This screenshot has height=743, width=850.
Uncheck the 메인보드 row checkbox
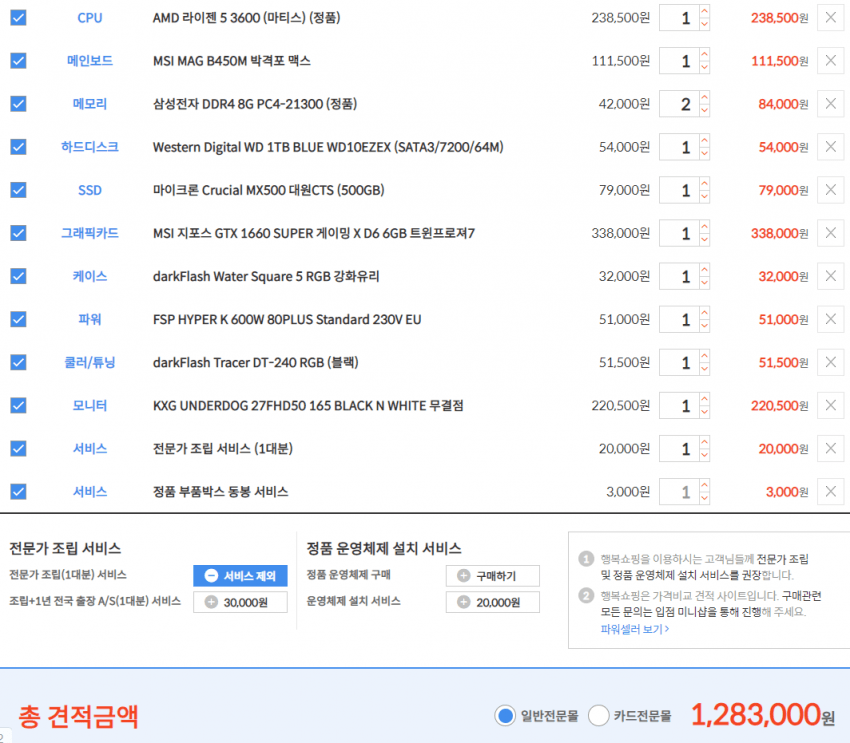click(x=18, y=60)
